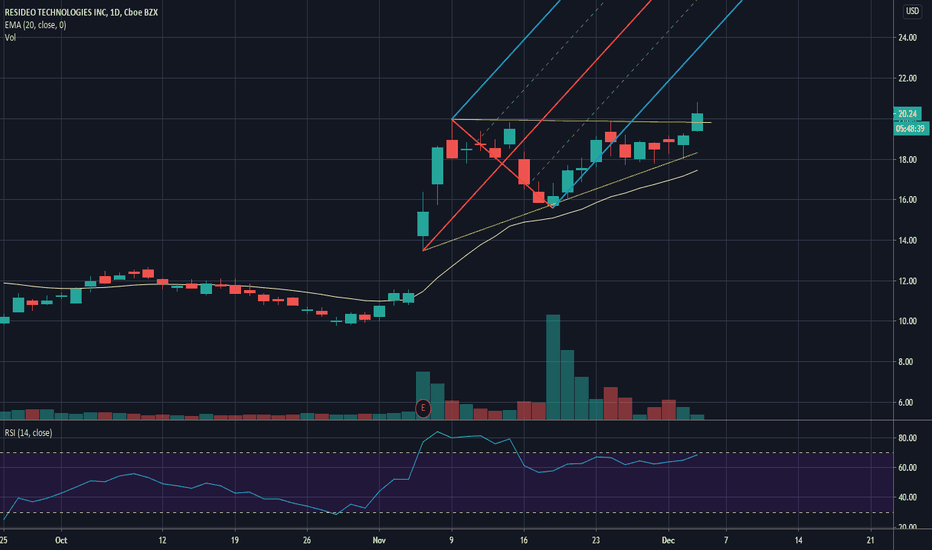This screenshot has width=932, height=550.
Task: Click the Nov date axis label
Action: (379, 540)
